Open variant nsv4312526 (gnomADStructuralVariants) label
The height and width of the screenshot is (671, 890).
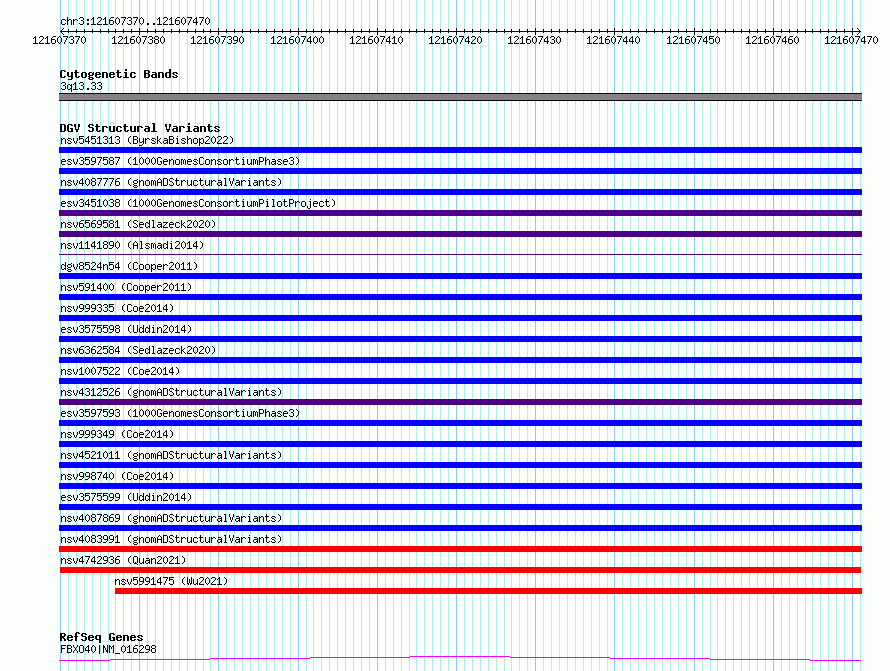pos(171,392)
